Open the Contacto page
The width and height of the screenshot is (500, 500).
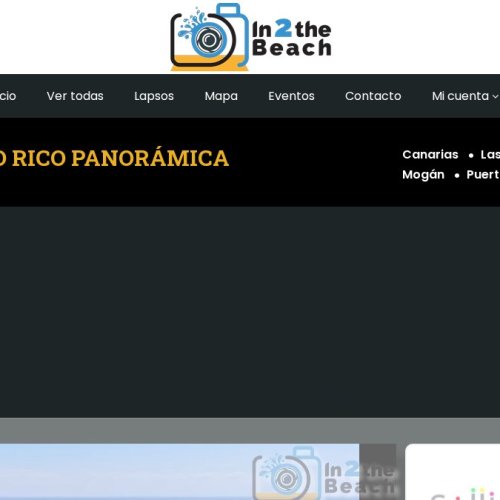[x=373, y=96]
